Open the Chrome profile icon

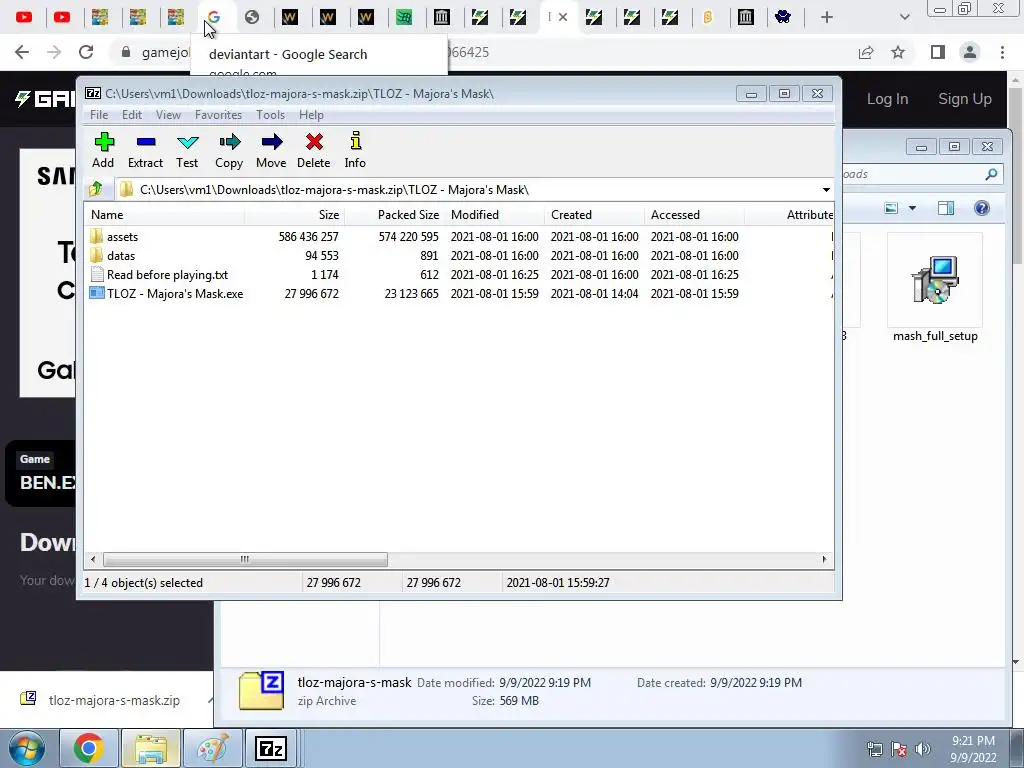click(x=970, y=52)
